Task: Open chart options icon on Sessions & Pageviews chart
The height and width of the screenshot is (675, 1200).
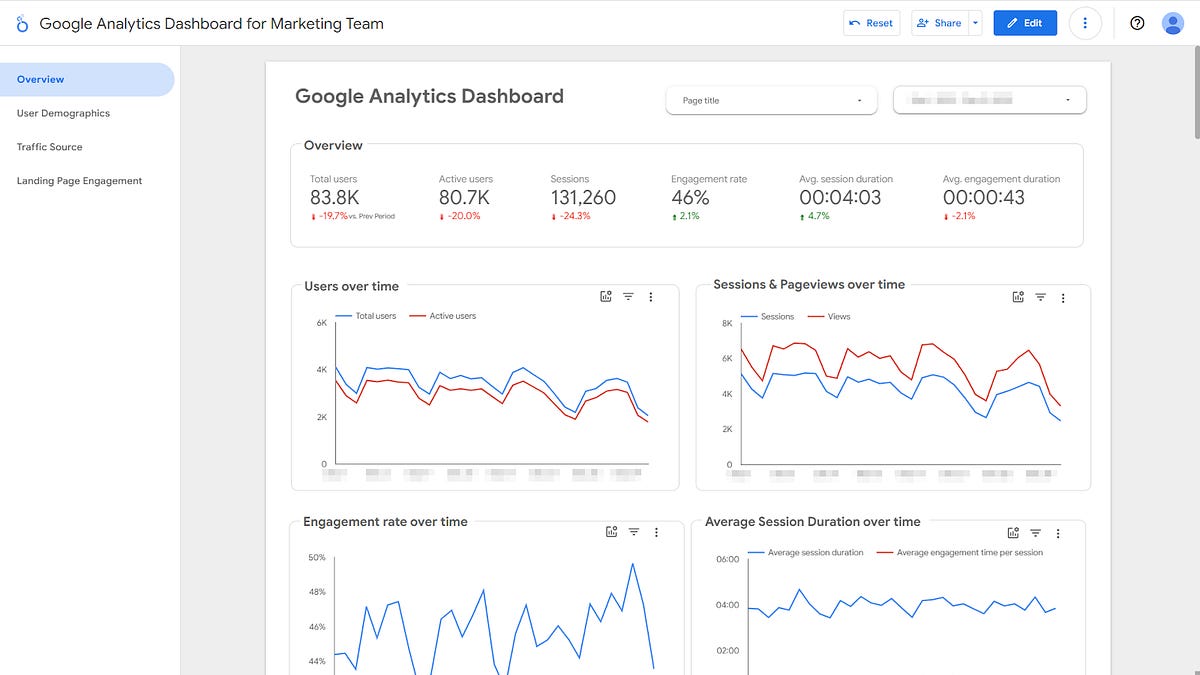Action: point(1018,297)
